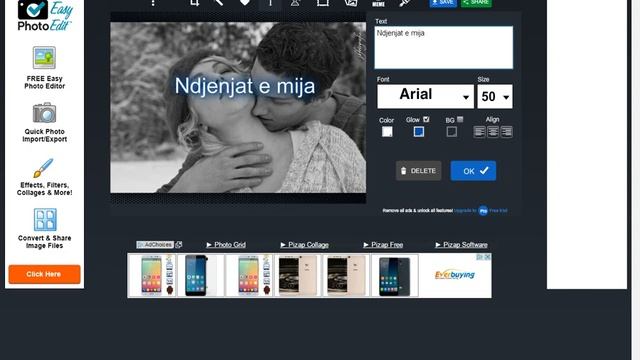Toggle the Glow checkbox

pos(426,119)
